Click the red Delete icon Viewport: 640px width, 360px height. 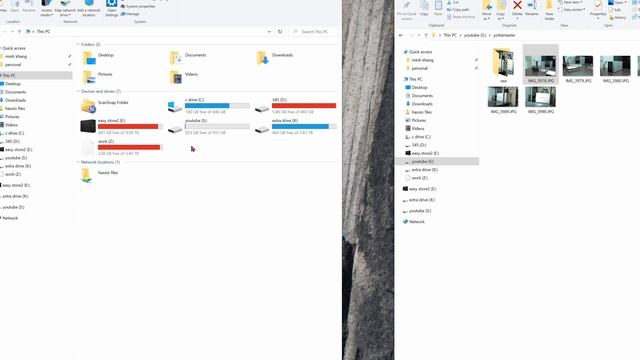[517, 5]
